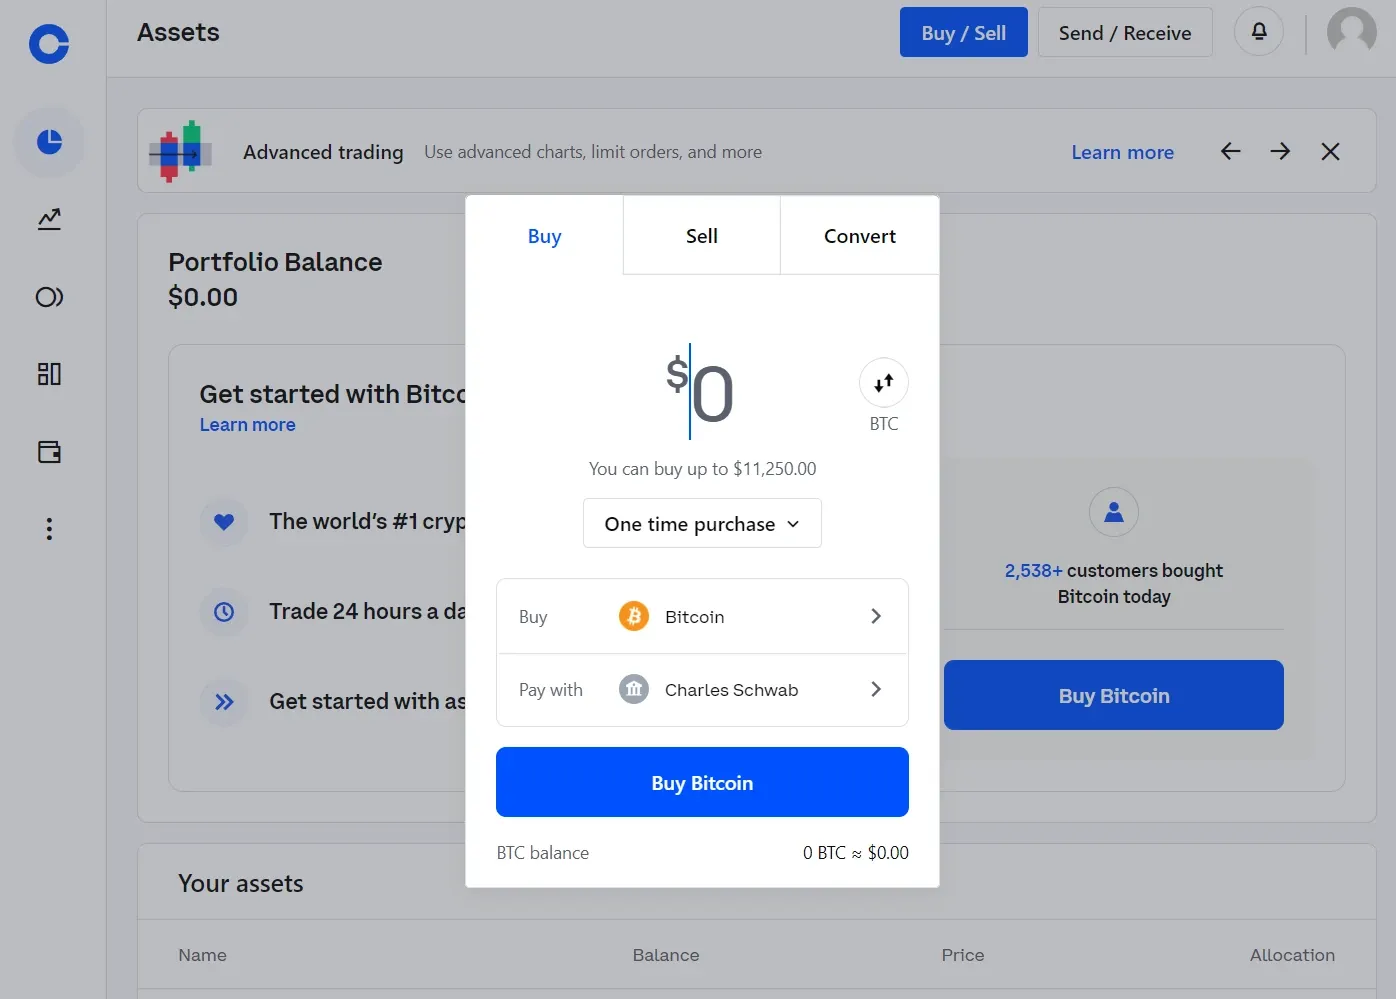Click the 0 BTC ≈ $0.00 value
The height and width of the screenshot is (999, 1396).
point(856,853)
